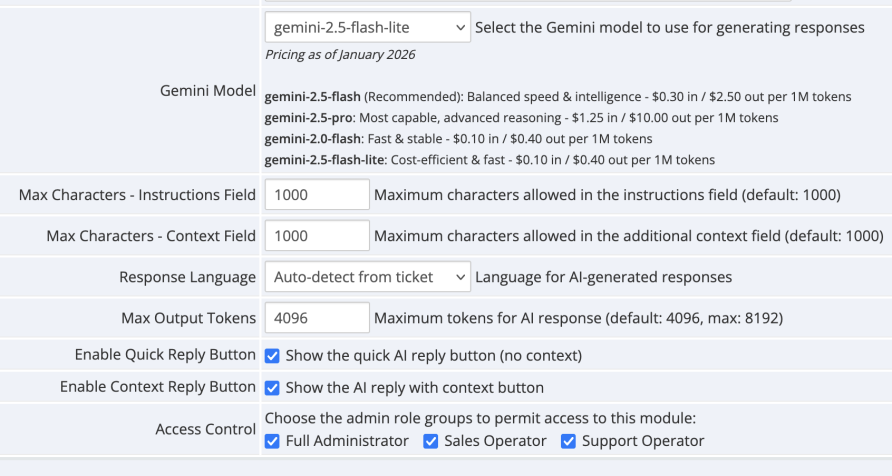The height and width of the screenshot is (476, 892).
Task: Disable the Support Operator access checkbox
Action: [x=568, y=441]
